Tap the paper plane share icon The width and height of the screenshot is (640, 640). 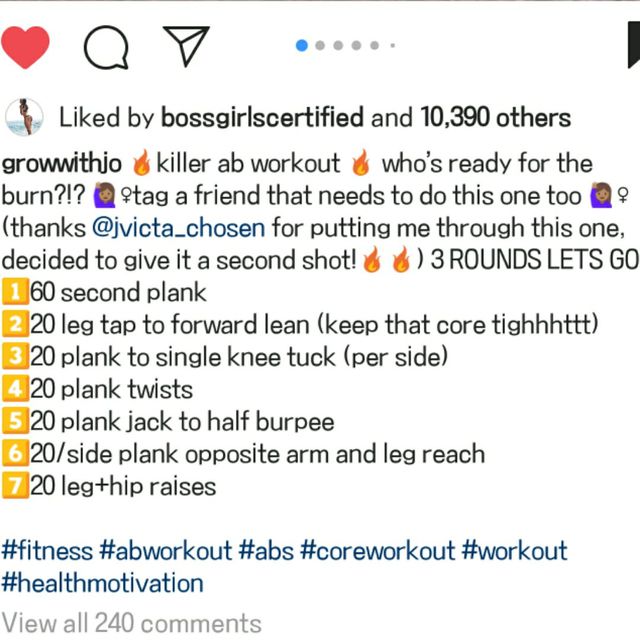[185, 46]
